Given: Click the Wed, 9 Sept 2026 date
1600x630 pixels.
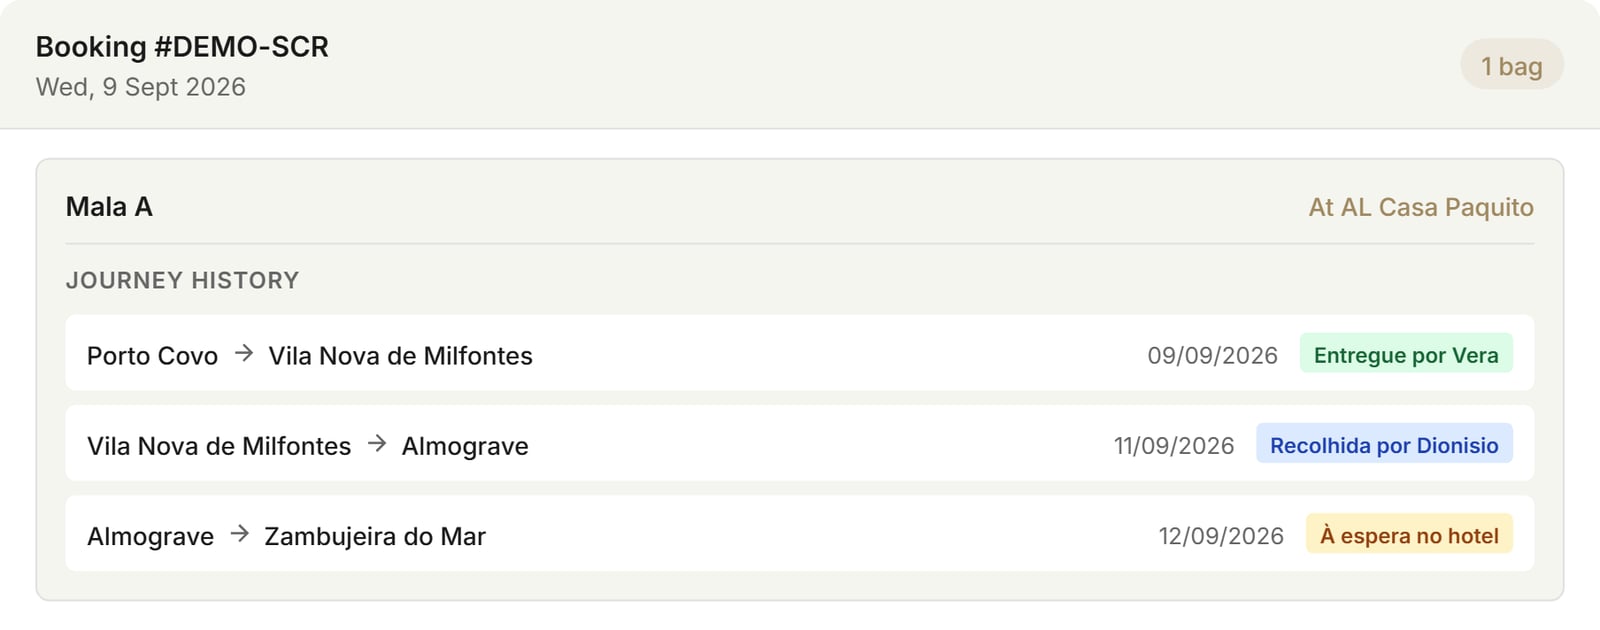Looking at the screenshot, I should pos(141,87).
